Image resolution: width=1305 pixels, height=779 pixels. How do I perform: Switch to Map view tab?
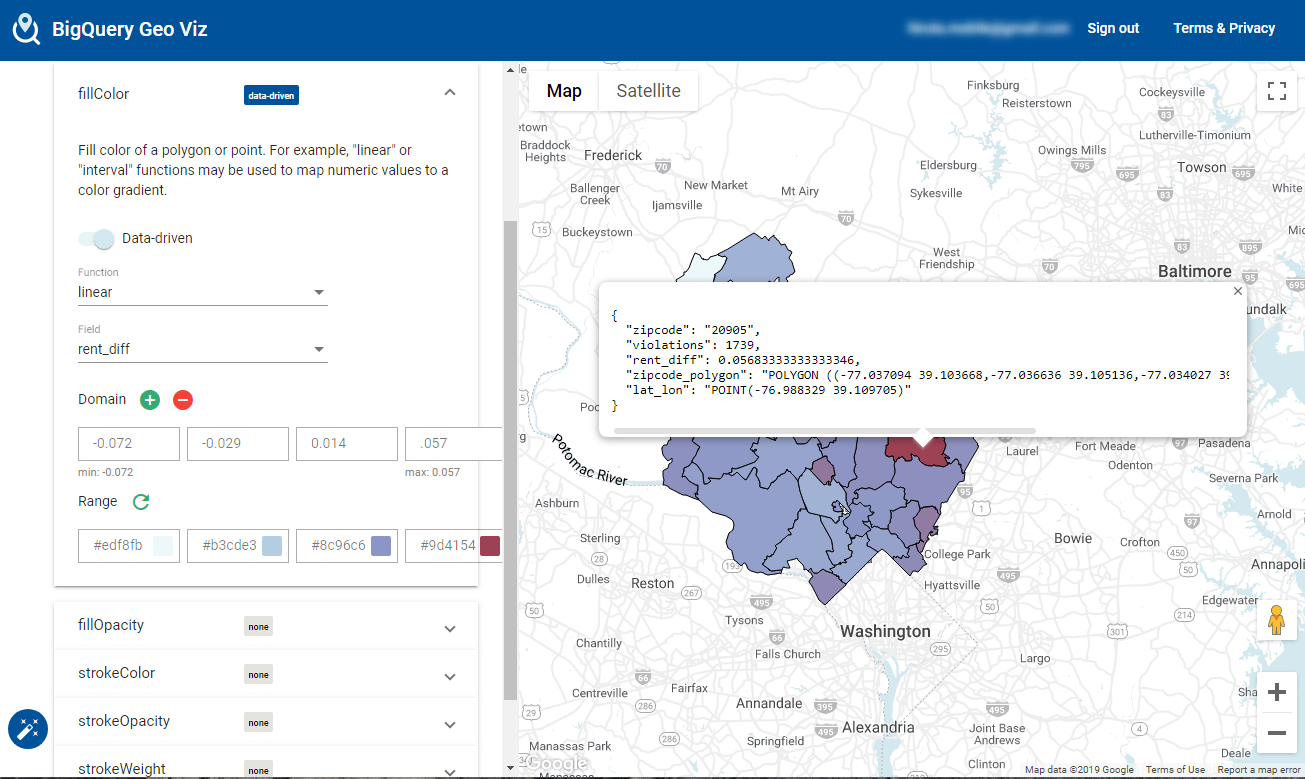click(564, 91)
